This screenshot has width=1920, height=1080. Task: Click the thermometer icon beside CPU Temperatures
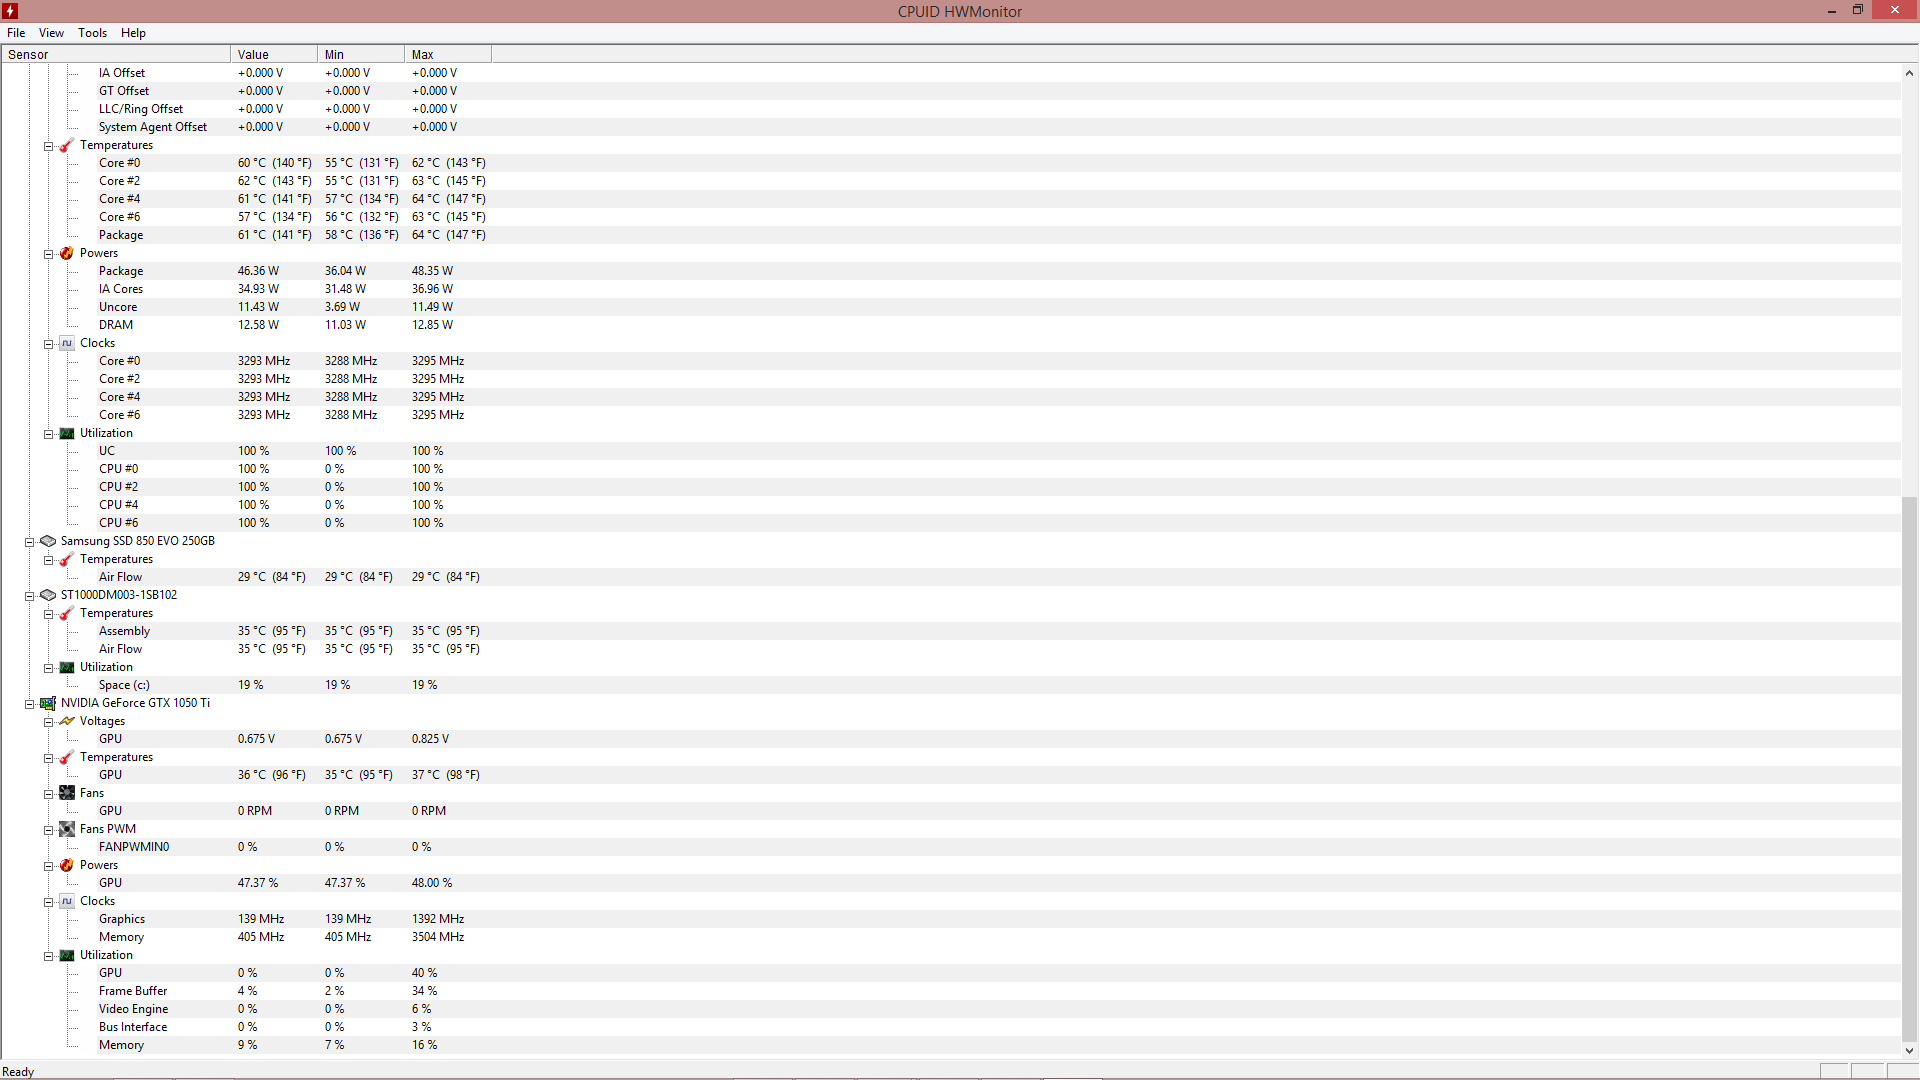click(67, 145)
